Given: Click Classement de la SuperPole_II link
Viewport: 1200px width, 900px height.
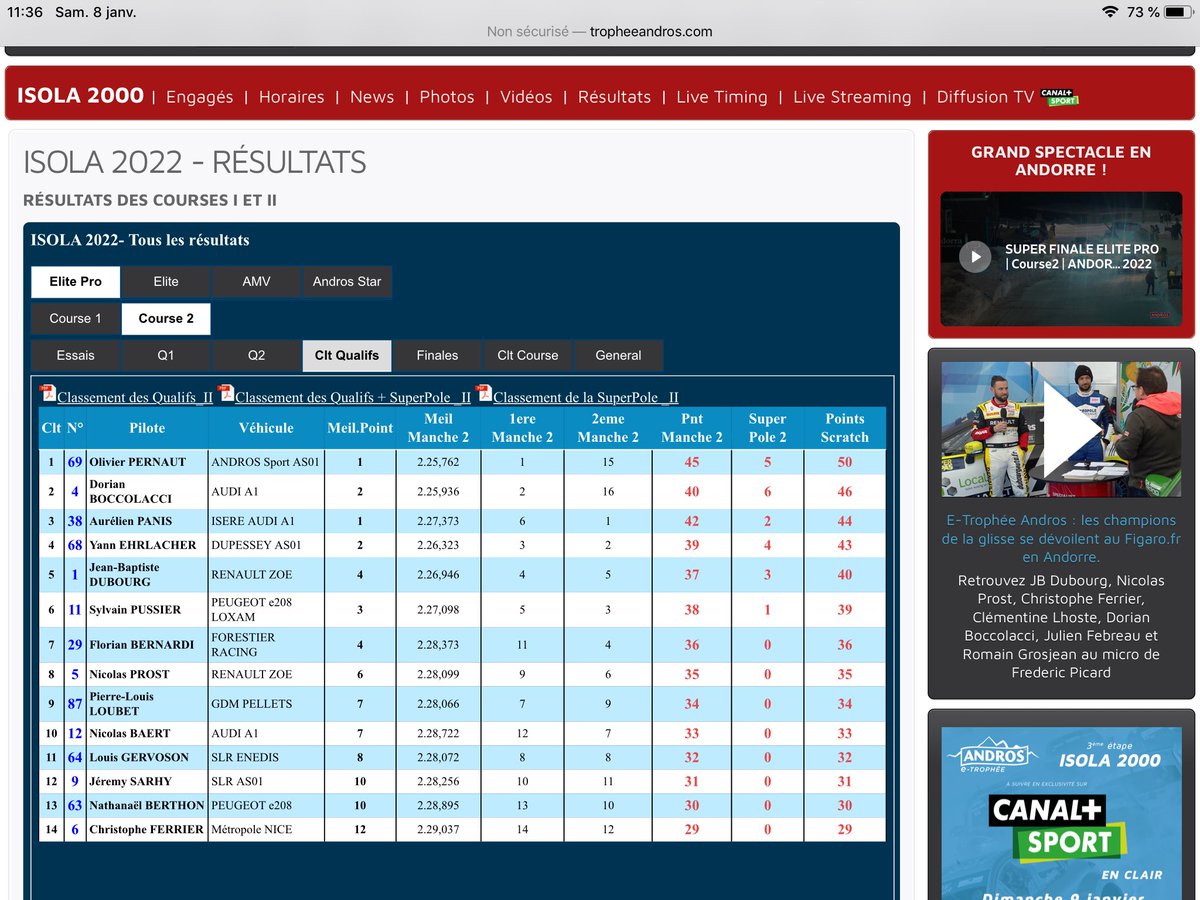Looking at the screenshot, I should point(586,397).
